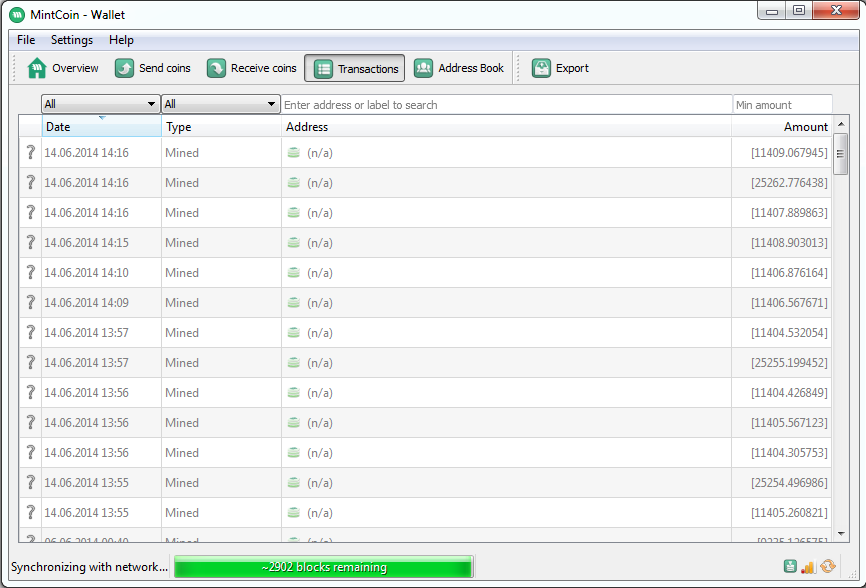Click unconfirmed status icon for 11409.067945 row
This screenshot has width=866, height=588.
click(31, 152)
